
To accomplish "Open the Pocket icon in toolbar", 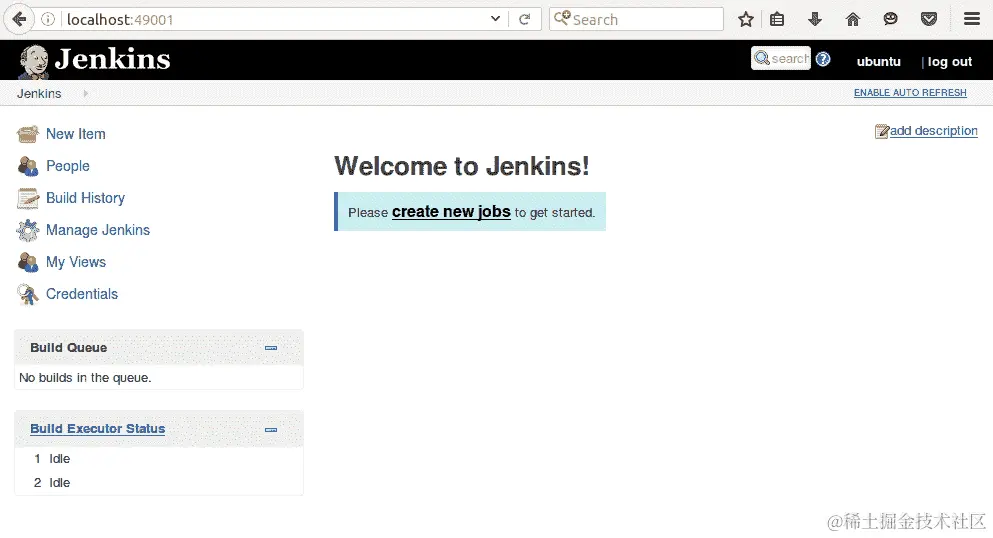I will (x=929, y=19).
